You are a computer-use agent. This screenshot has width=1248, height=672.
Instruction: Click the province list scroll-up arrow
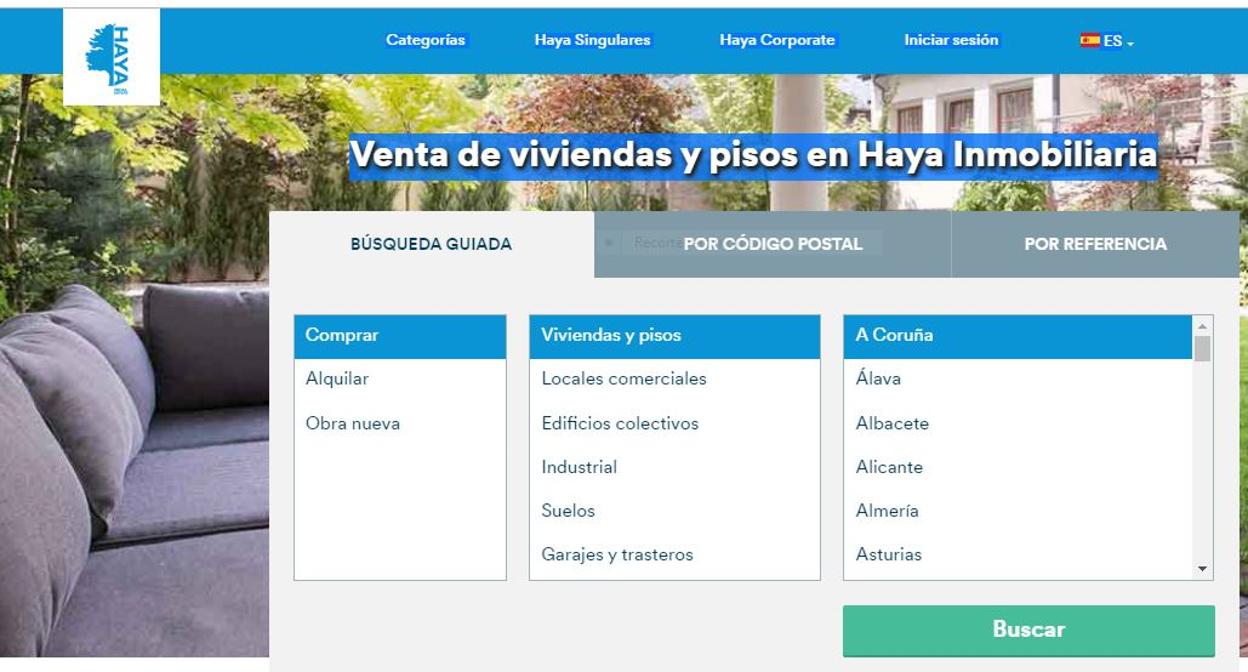pos(1202,327)
